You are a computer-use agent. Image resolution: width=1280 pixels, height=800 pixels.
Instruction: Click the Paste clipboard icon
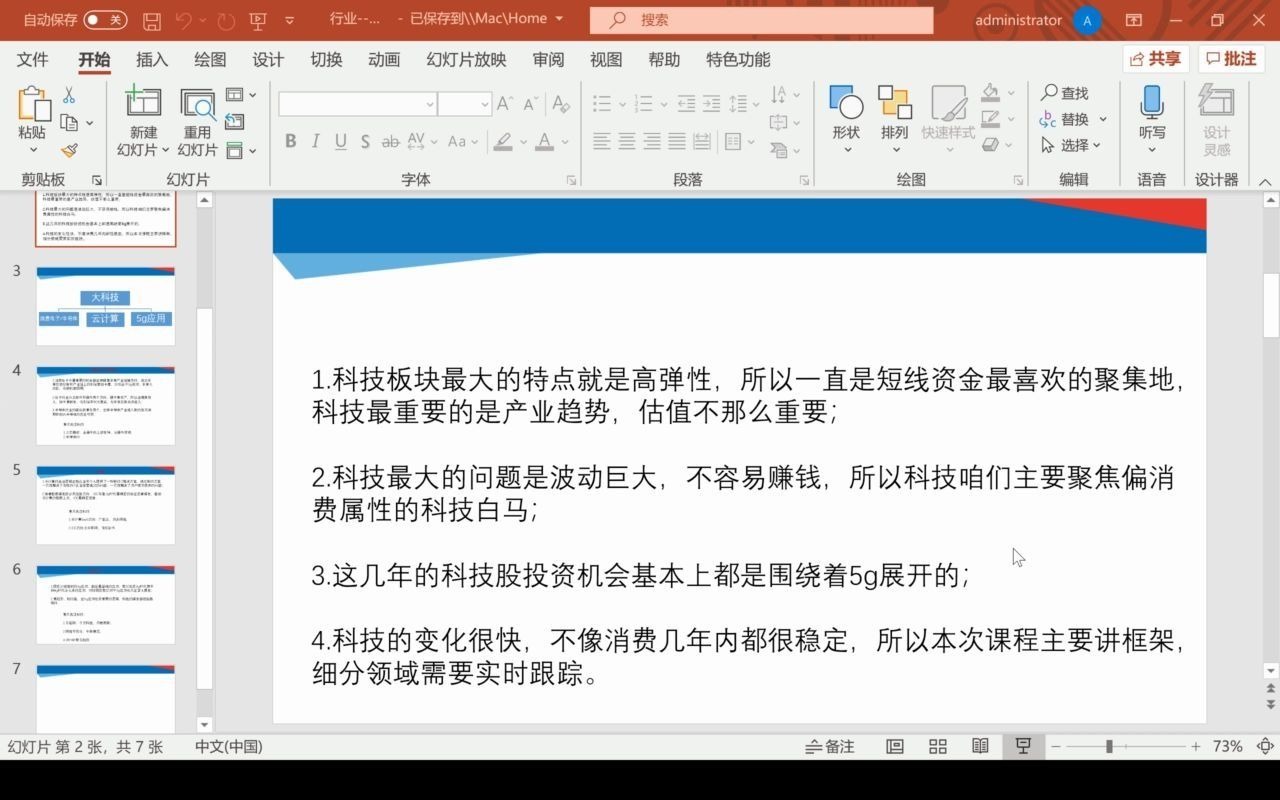(33, 104)
